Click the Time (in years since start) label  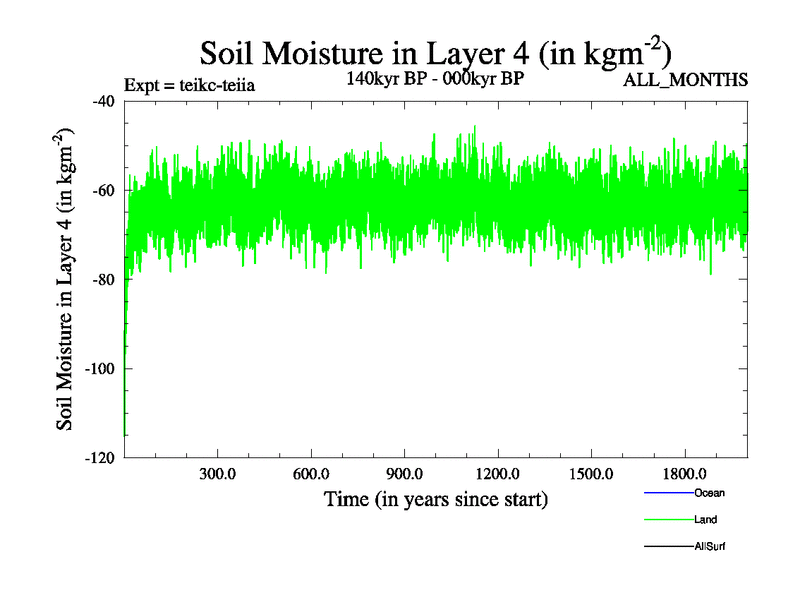coord(436,498)
